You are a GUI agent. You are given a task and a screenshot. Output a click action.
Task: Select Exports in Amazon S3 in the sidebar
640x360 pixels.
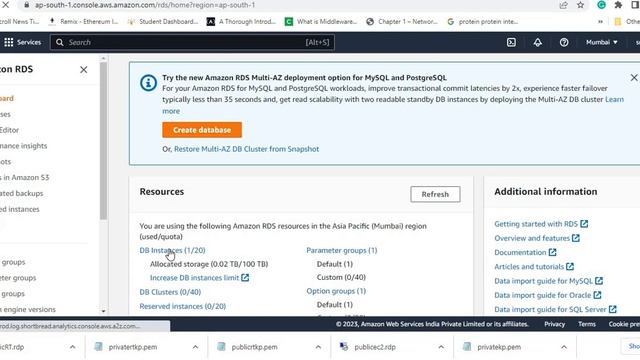(x=24, y=178)
